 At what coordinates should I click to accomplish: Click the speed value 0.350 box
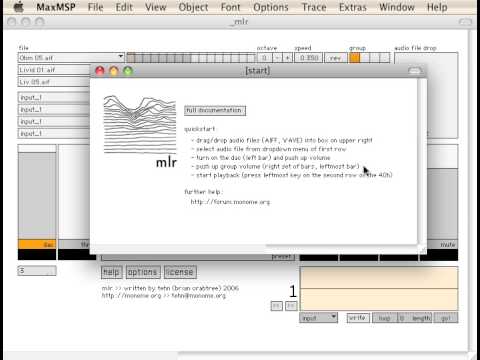pos(309,58)
